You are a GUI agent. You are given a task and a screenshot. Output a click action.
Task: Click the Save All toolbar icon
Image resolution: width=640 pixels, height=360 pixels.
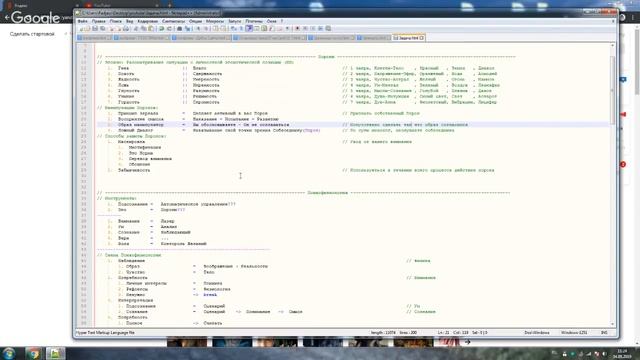tap(102, 29)
